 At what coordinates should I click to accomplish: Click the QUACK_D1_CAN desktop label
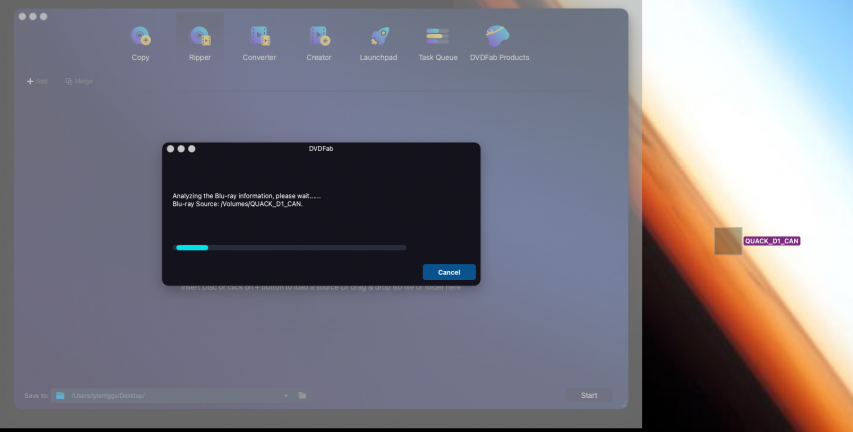(771, 241)
